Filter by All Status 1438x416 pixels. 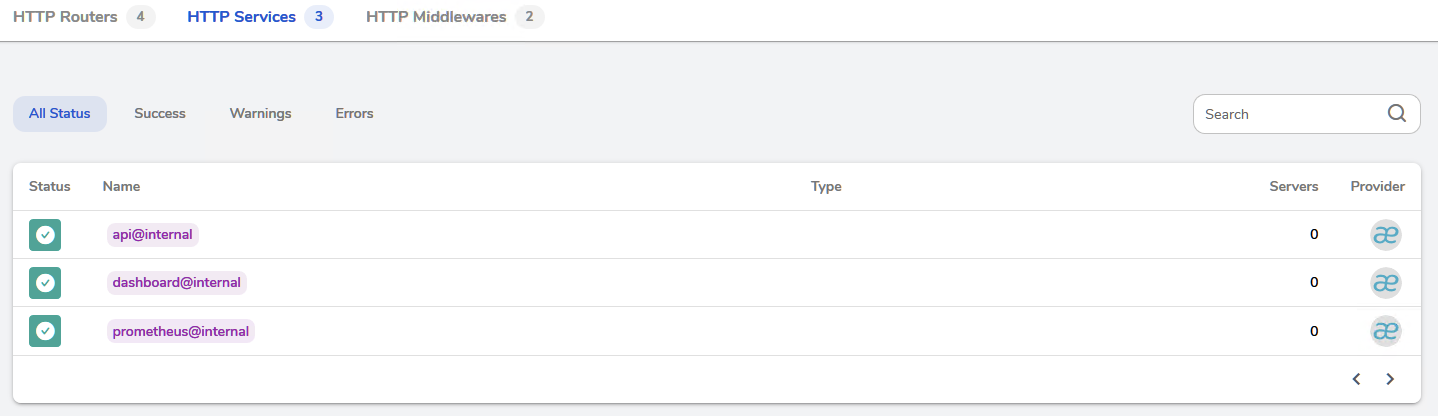[x=60, y=114]
